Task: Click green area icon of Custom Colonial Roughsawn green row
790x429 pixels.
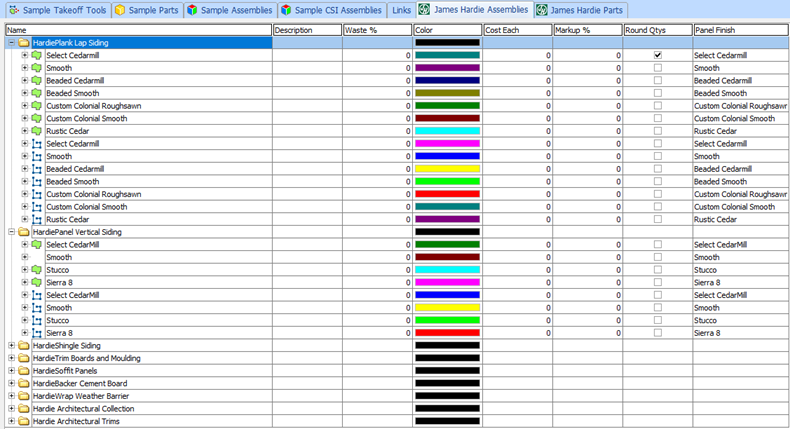Action: [36, 106]
